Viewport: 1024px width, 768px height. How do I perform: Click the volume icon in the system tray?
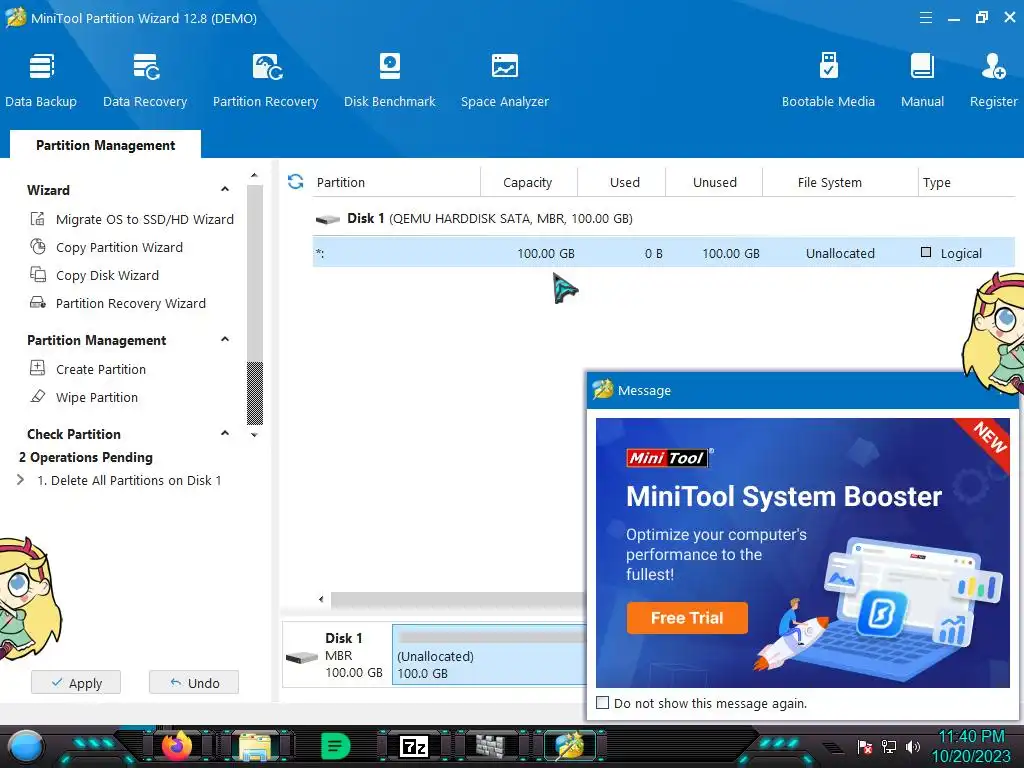tap(913, 746)
